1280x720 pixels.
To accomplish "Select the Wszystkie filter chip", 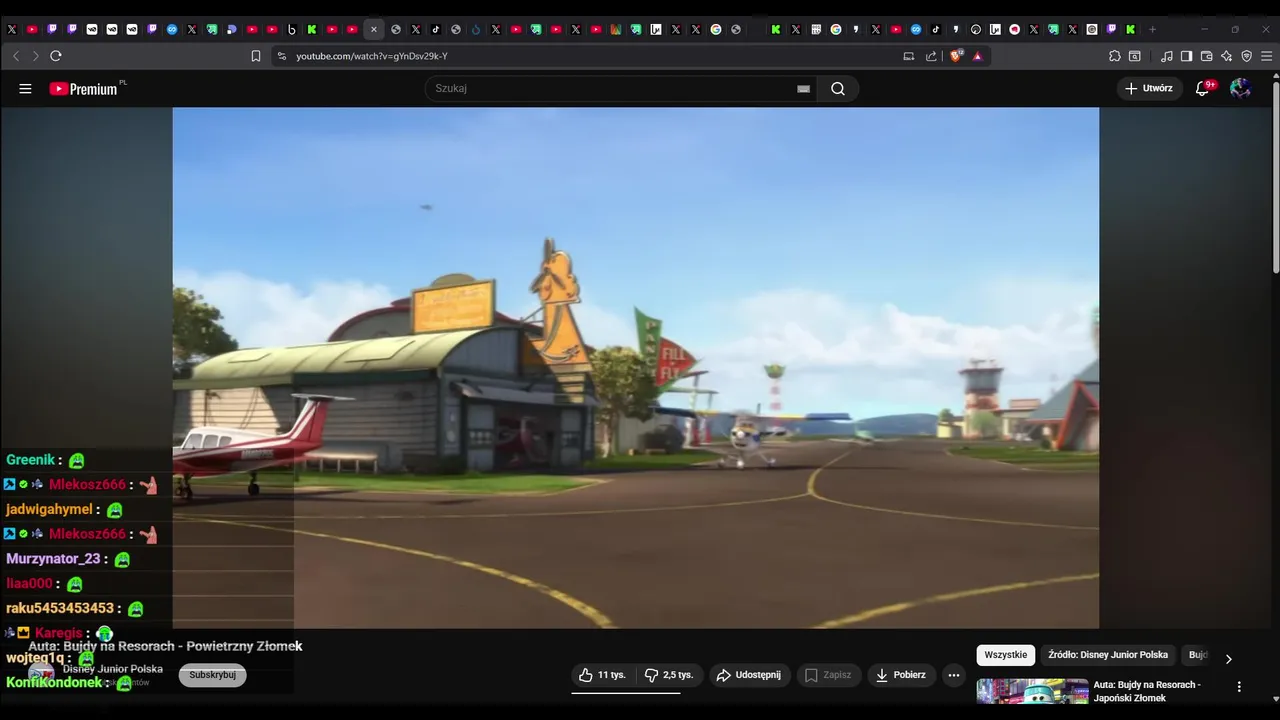I will pos(1005,655).
